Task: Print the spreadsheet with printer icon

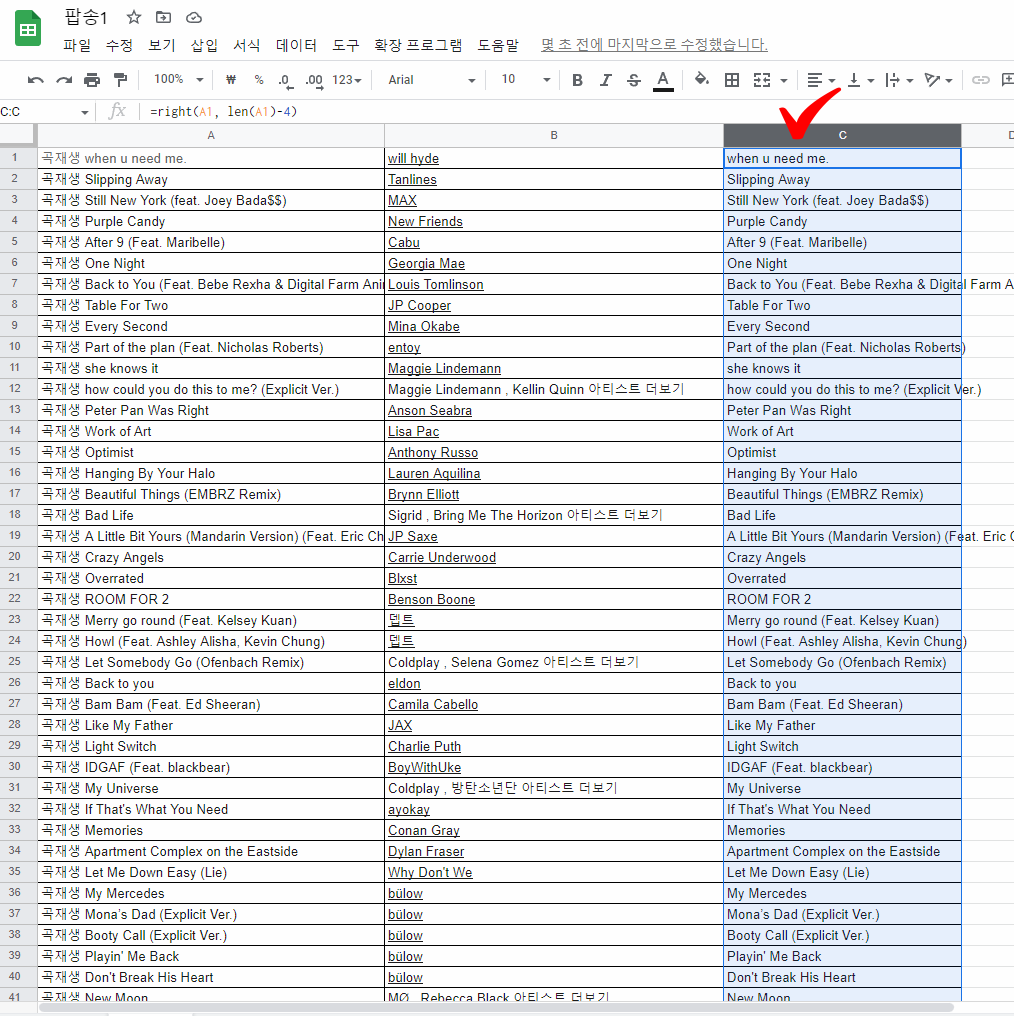Action: [92, 80]
